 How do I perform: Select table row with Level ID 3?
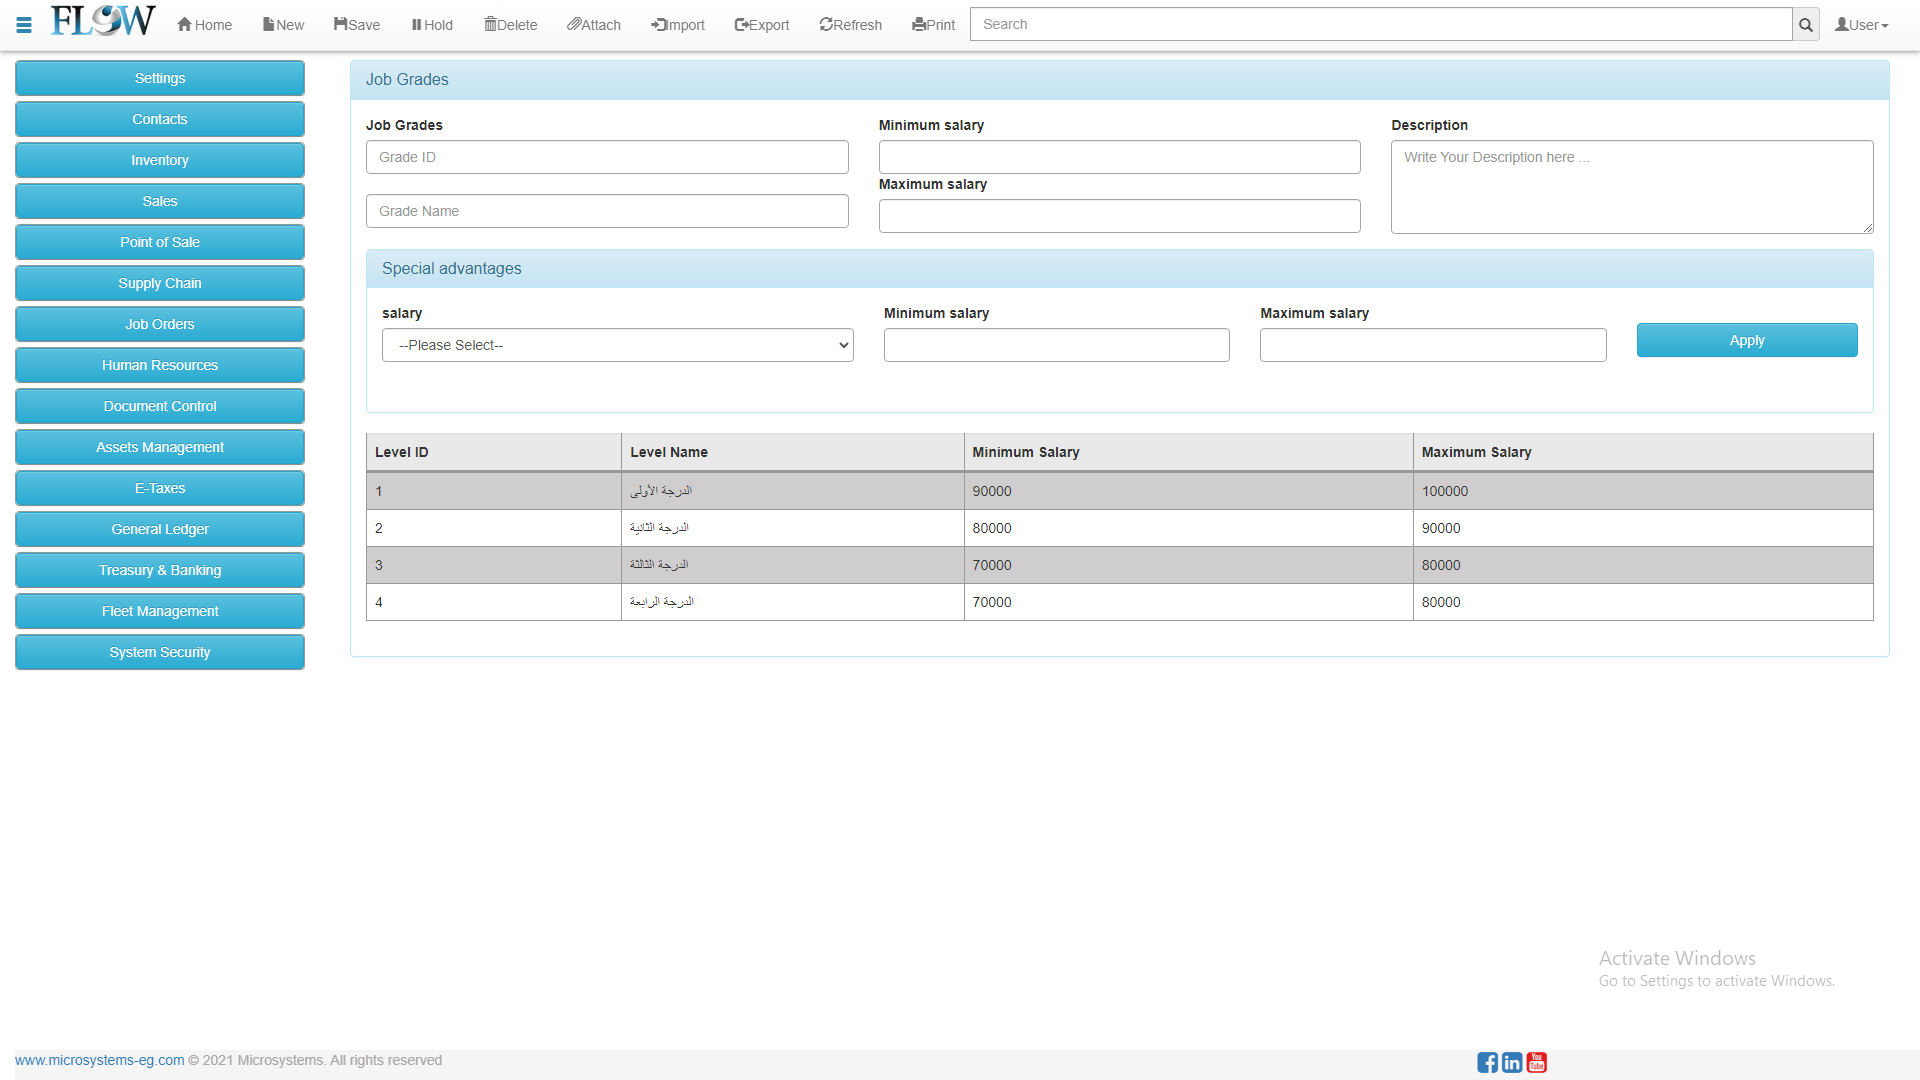(1120, 565)
